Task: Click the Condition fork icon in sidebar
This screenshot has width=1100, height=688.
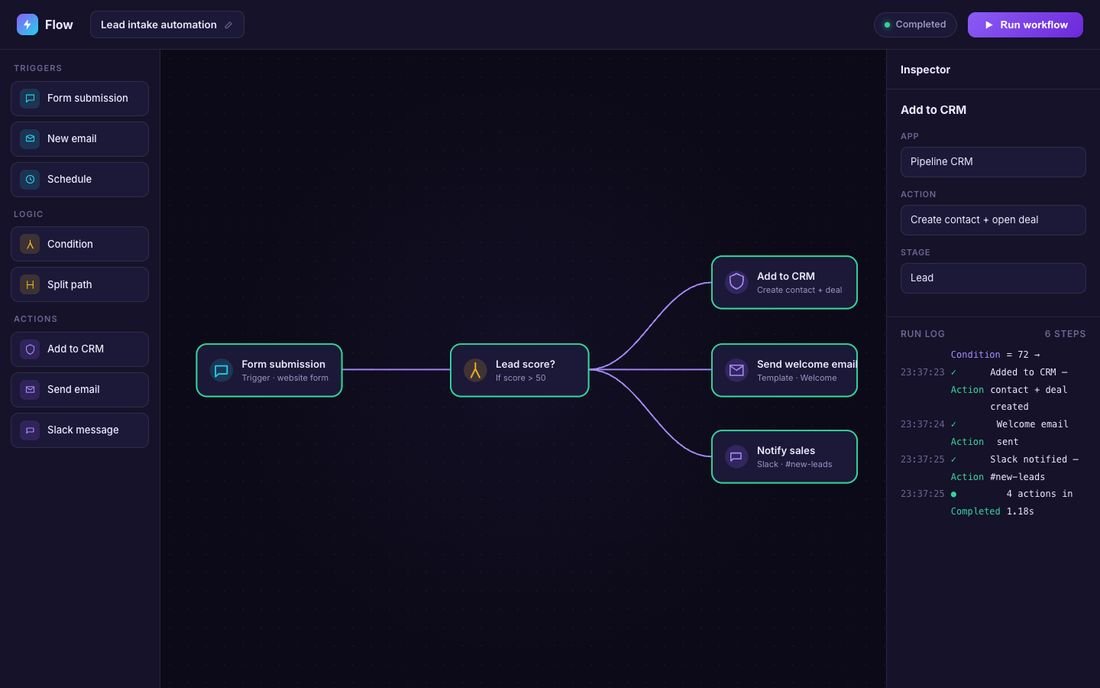Action: pos(29,244)
